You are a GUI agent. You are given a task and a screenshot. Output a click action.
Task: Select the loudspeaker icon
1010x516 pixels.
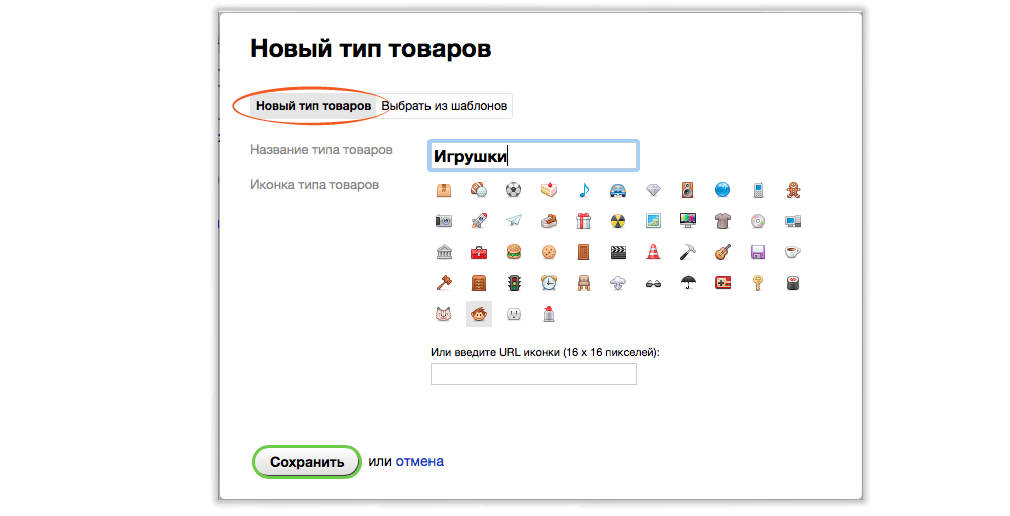(x=688, y=190)
